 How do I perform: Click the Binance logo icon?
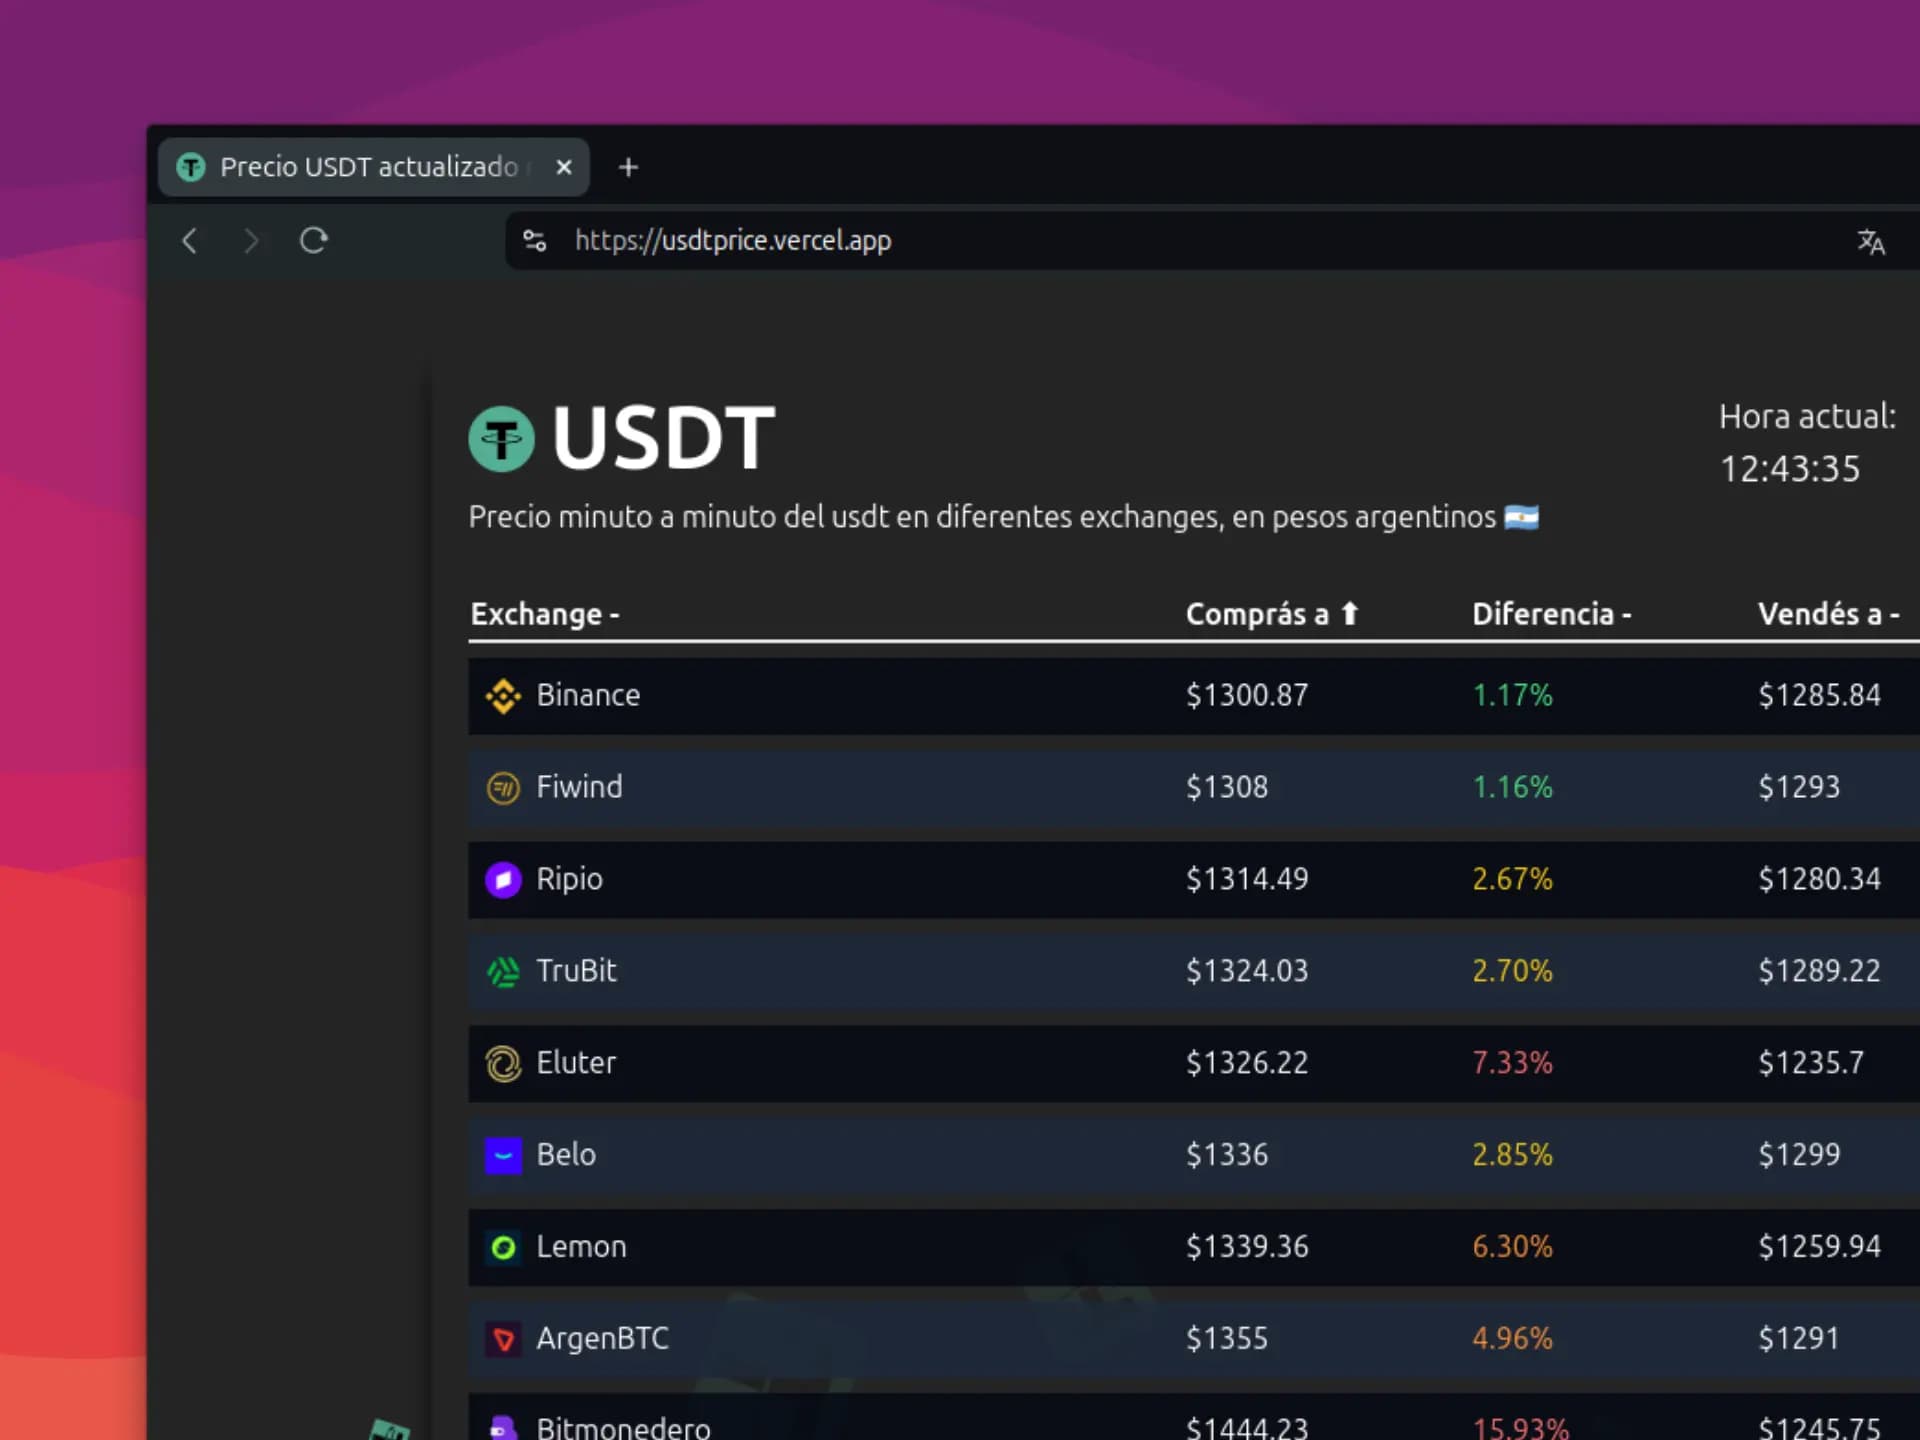click(503, 696)
